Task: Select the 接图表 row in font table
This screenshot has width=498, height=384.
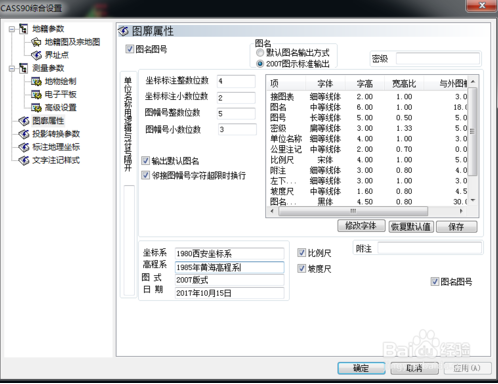Action: [368, 97]
